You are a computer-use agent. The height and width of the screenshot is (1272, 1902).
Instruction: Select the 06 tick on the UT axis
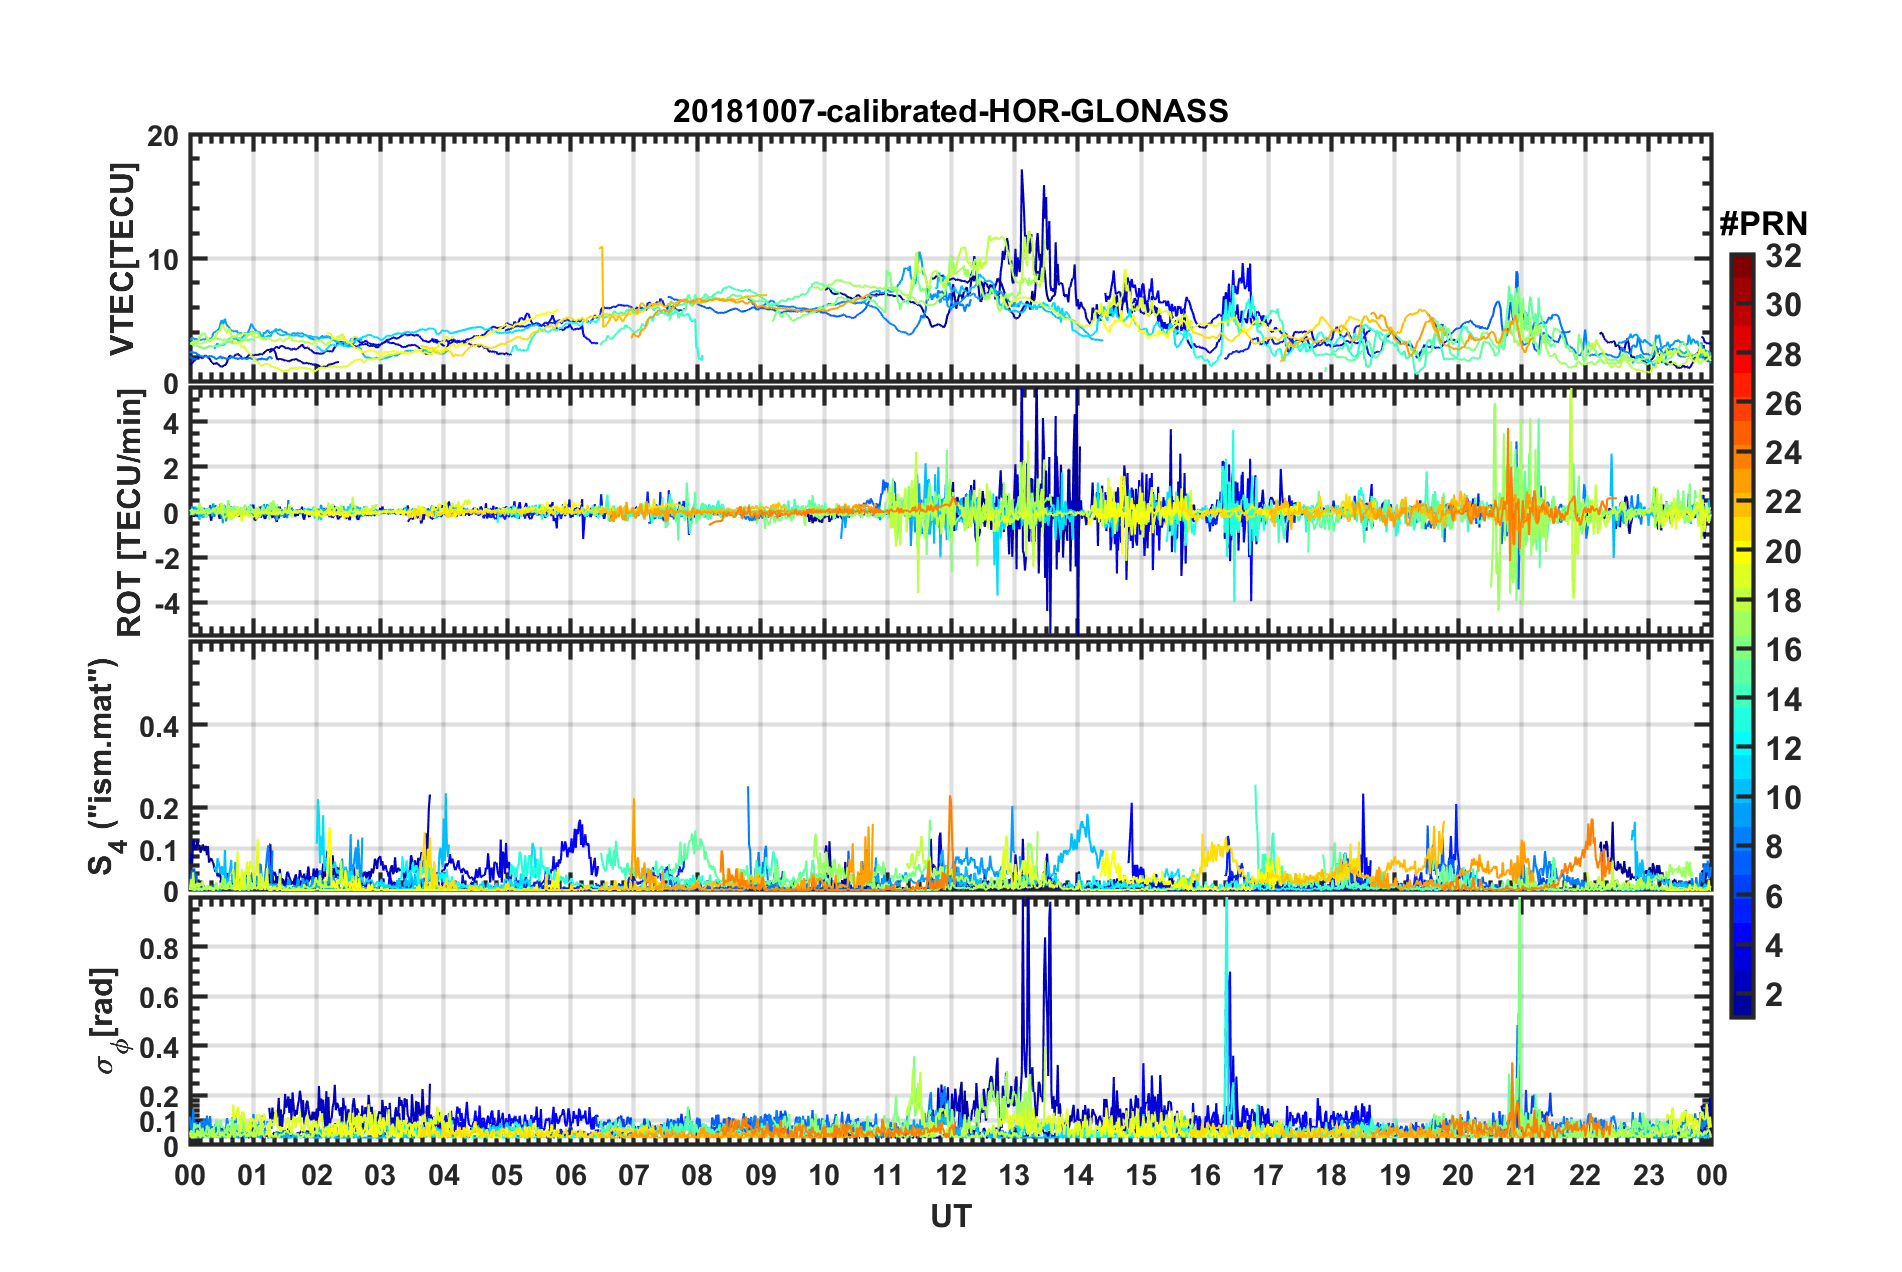tap(570, 1175)
